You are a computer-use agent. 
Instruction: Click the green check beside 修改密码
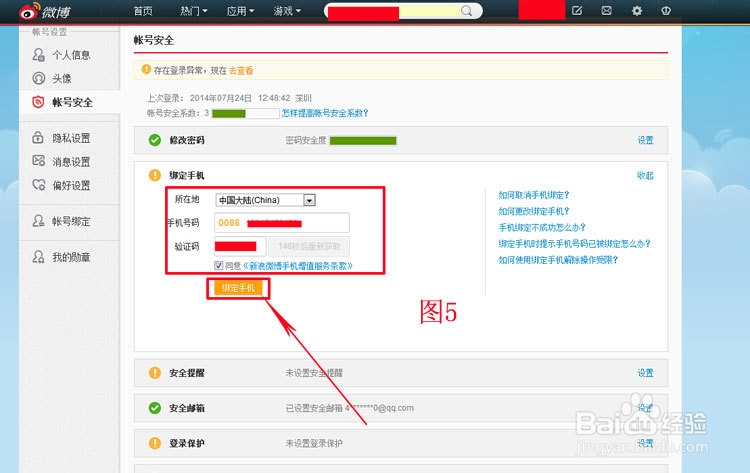coord(154,140)
